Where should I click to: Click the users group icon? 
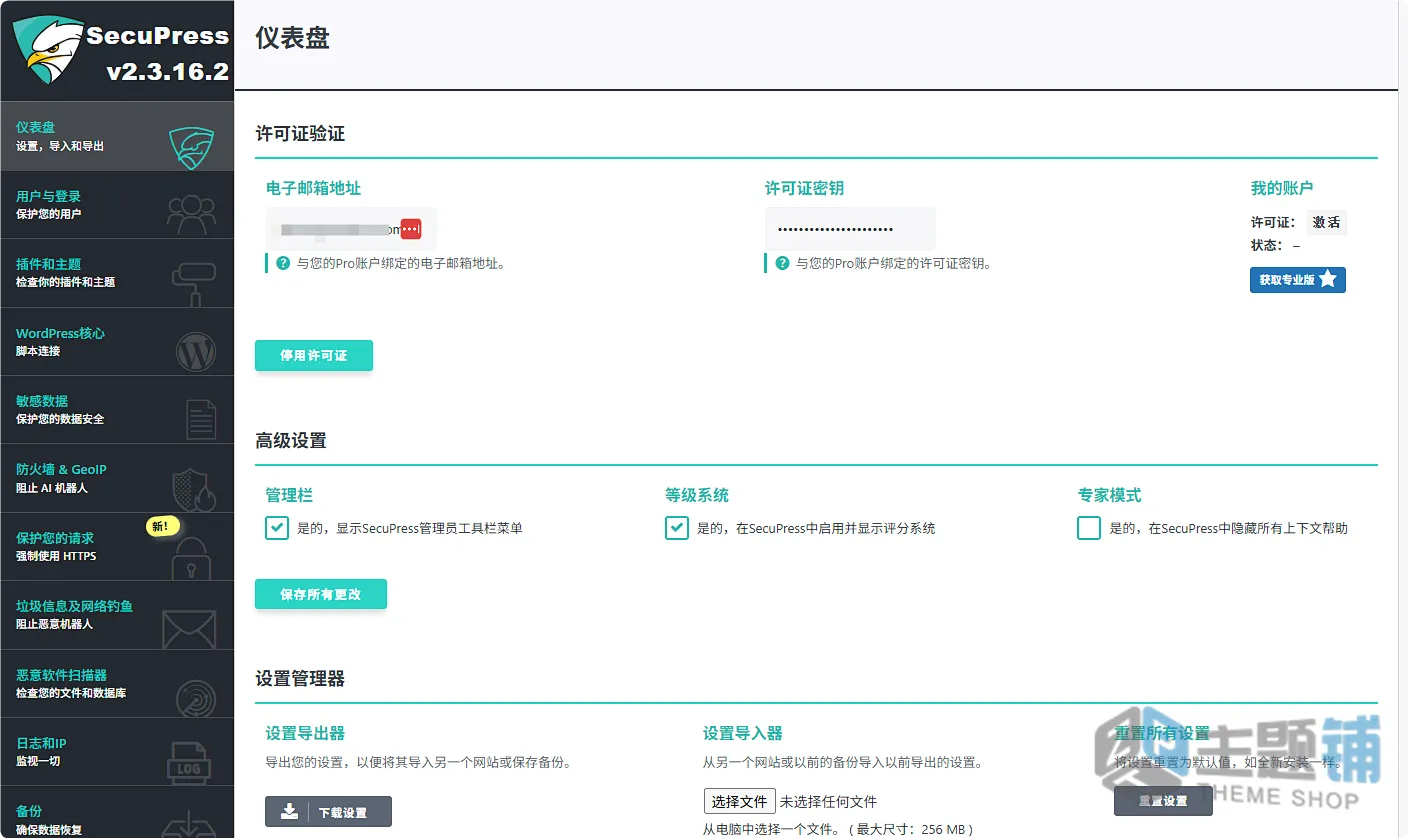(191, 212)
